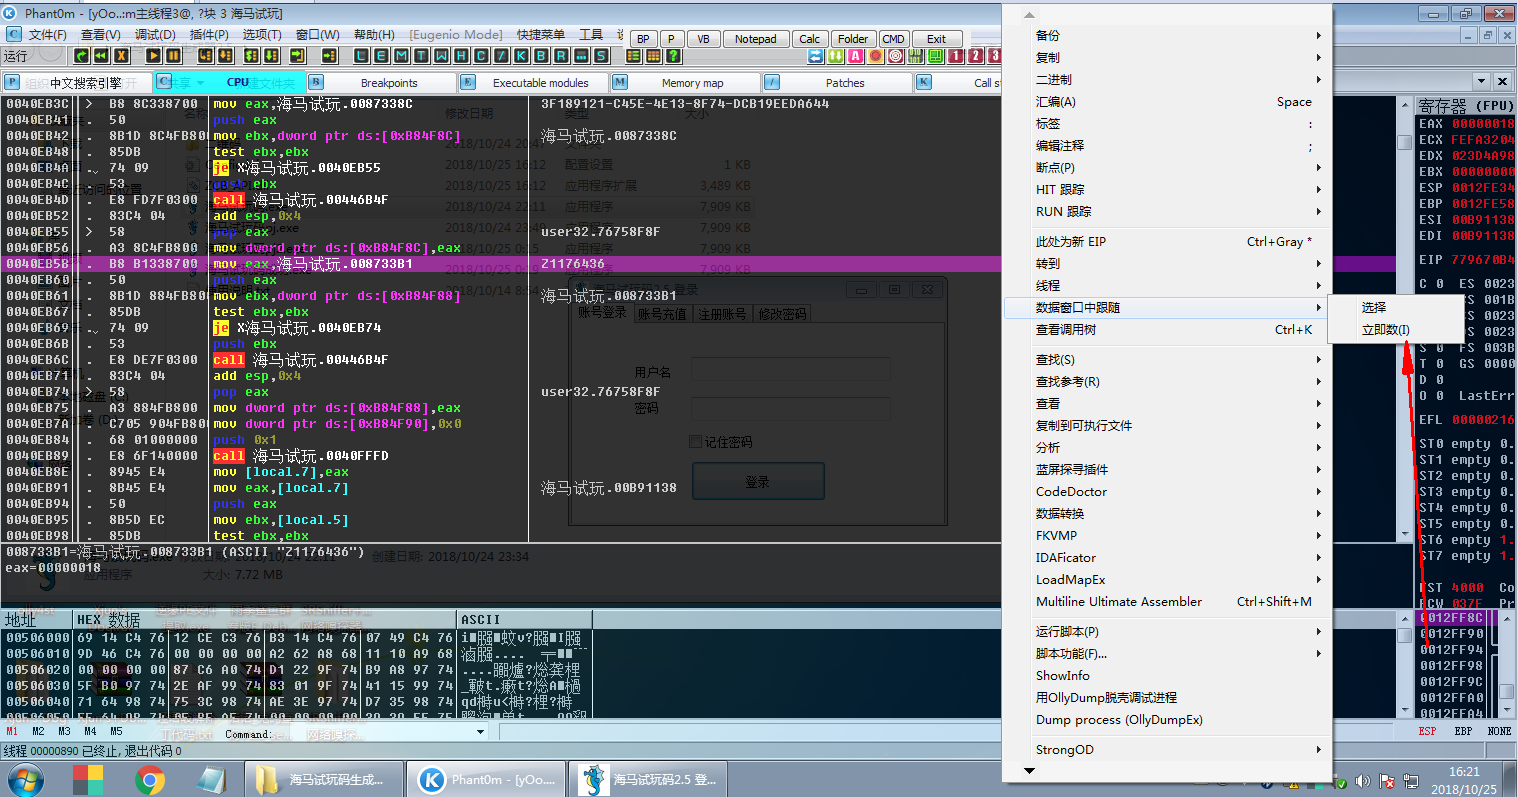Screen dimensions: 1518x797
Task: Expand the 查找(S) submenu entry
Action: tap(1167, 359)
